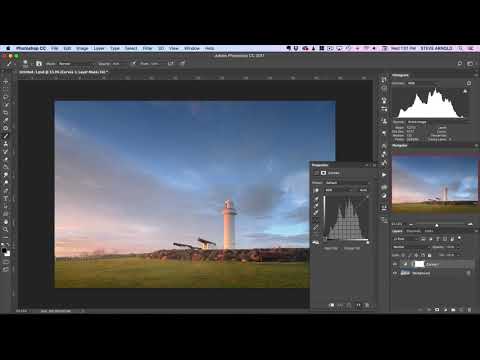This screenshot has height=360, width=480.
Task: Select the Clone Stamp tool
Action: click(x=6, y=144)
